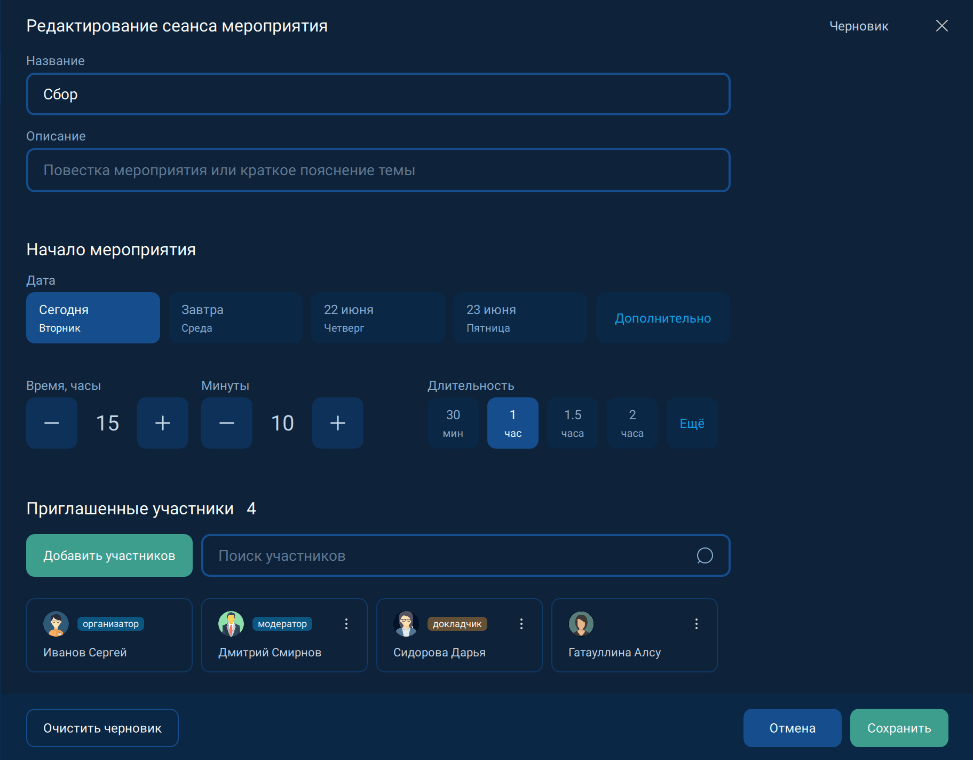Select the 2 часа duration option

632,423
